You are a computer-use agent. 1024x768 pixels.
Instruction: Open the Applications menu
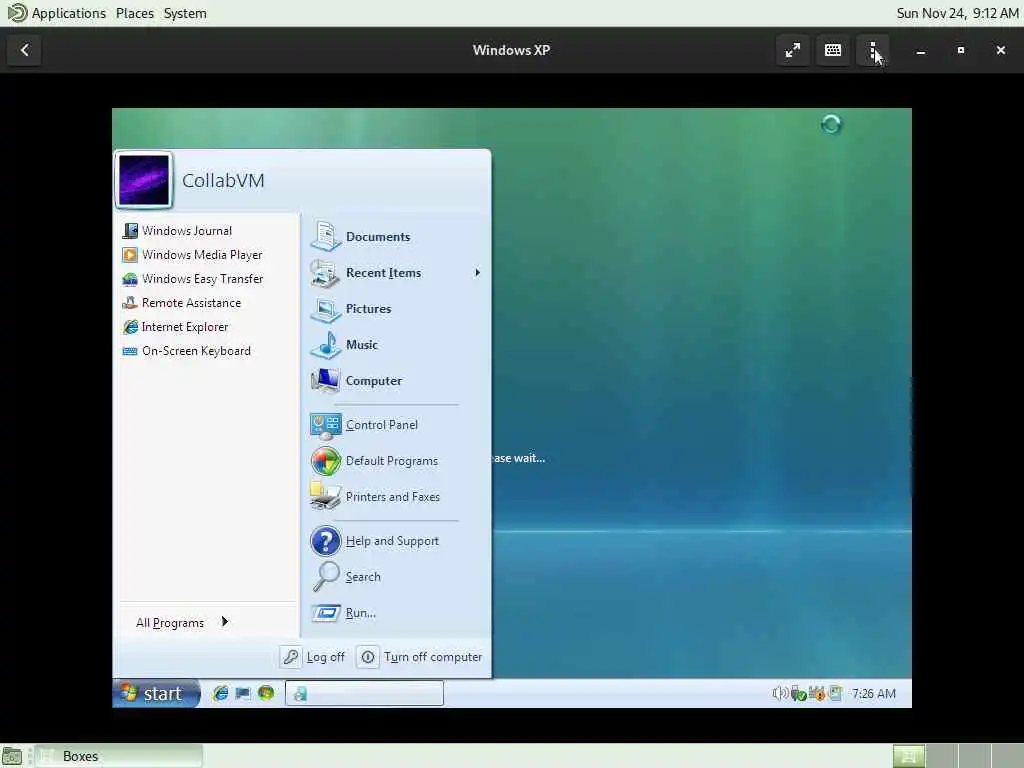click(x=57, y=13)
